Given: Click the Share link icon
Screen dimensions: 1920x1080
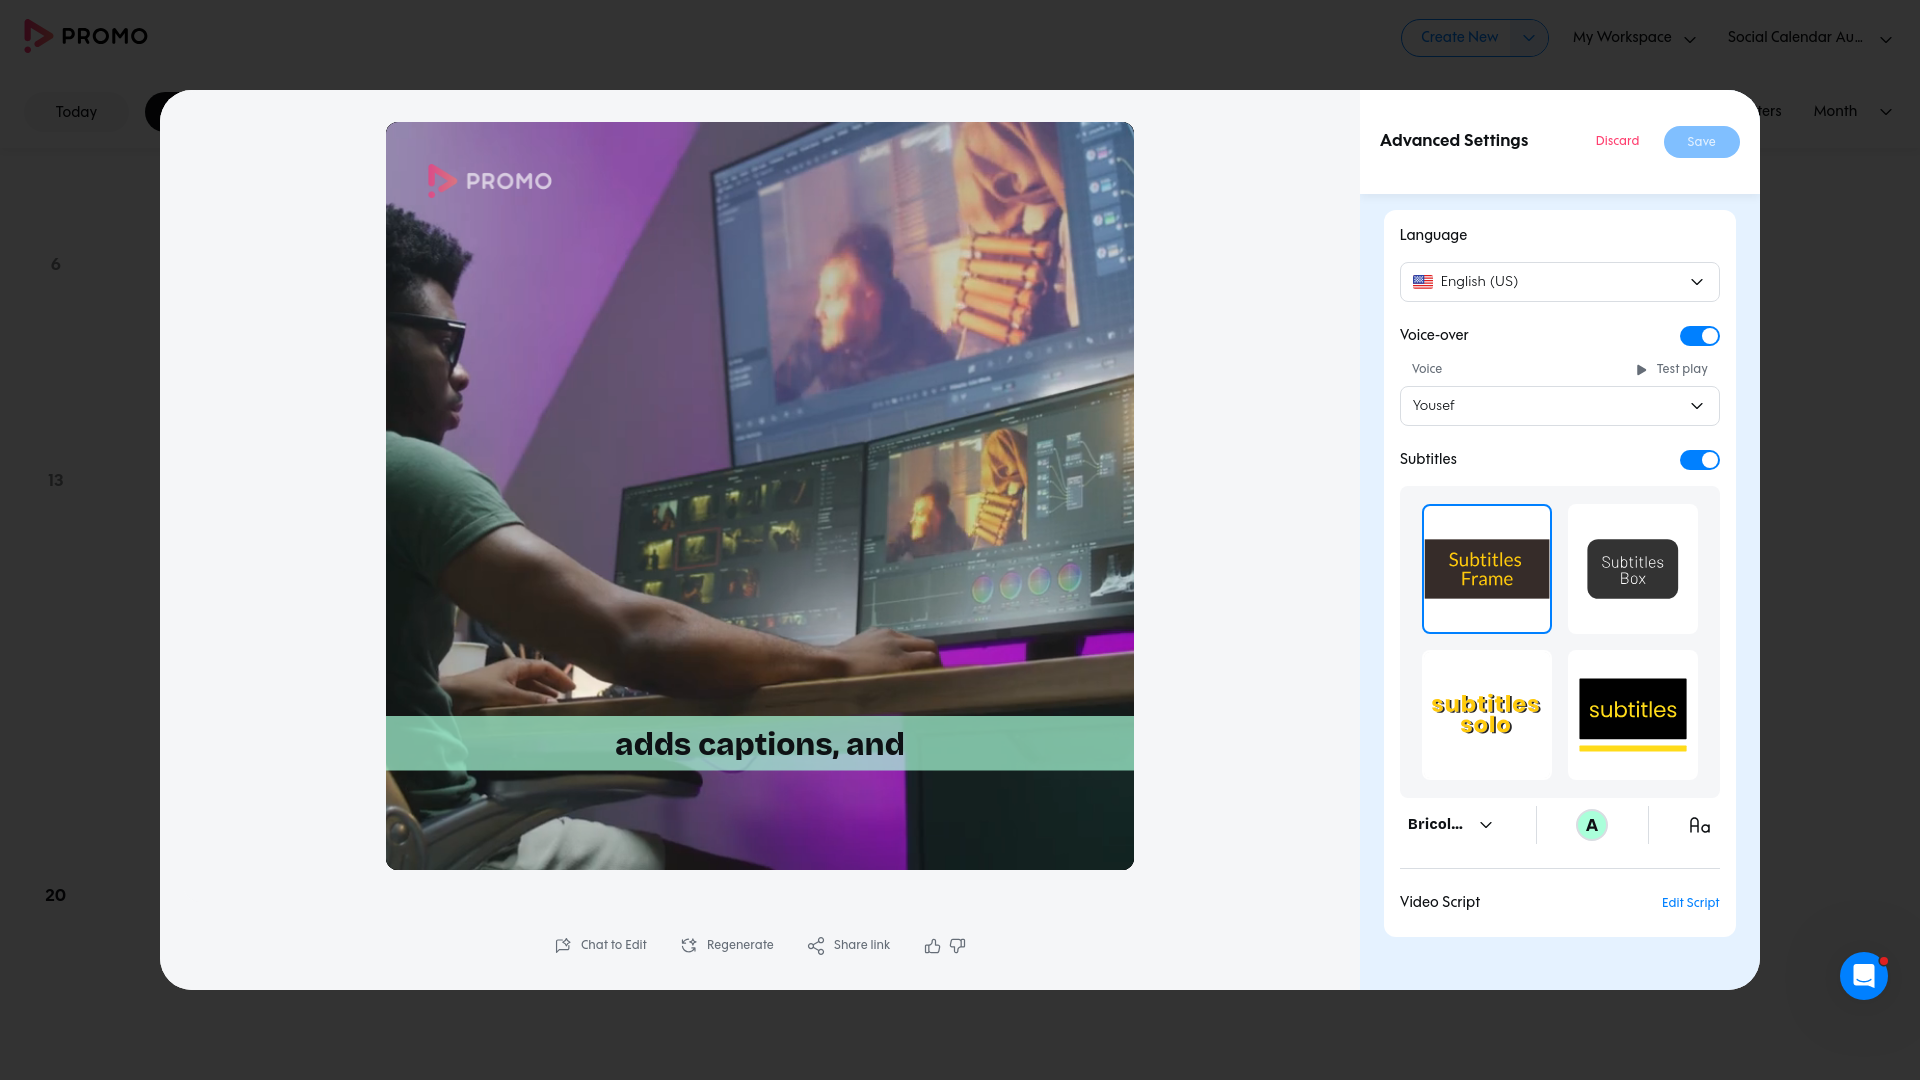Looking at the screenshot, I should pos(816,946).
